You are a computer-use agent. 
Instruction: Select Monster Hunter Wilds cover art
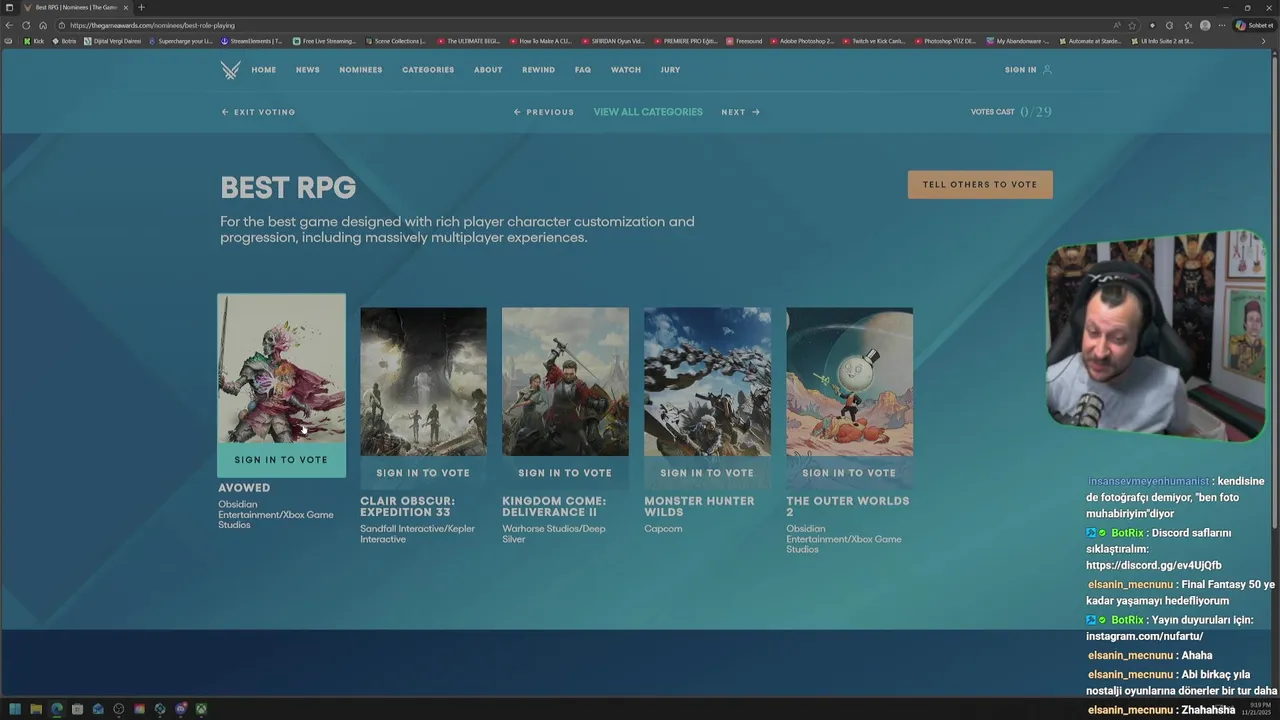(707, 381)
